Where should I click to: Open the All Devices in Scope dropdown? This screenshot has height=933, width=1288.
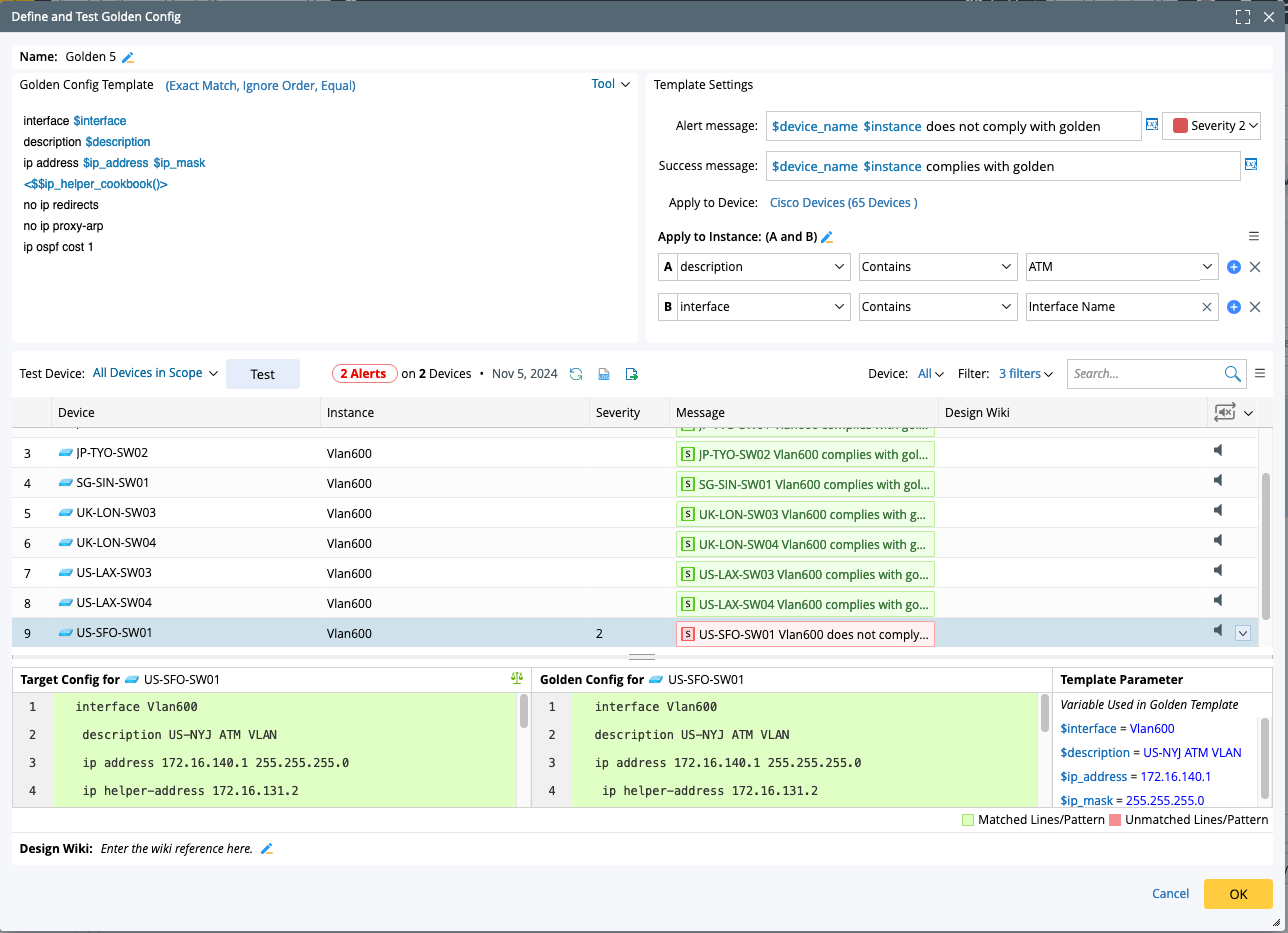click(155, 373)
